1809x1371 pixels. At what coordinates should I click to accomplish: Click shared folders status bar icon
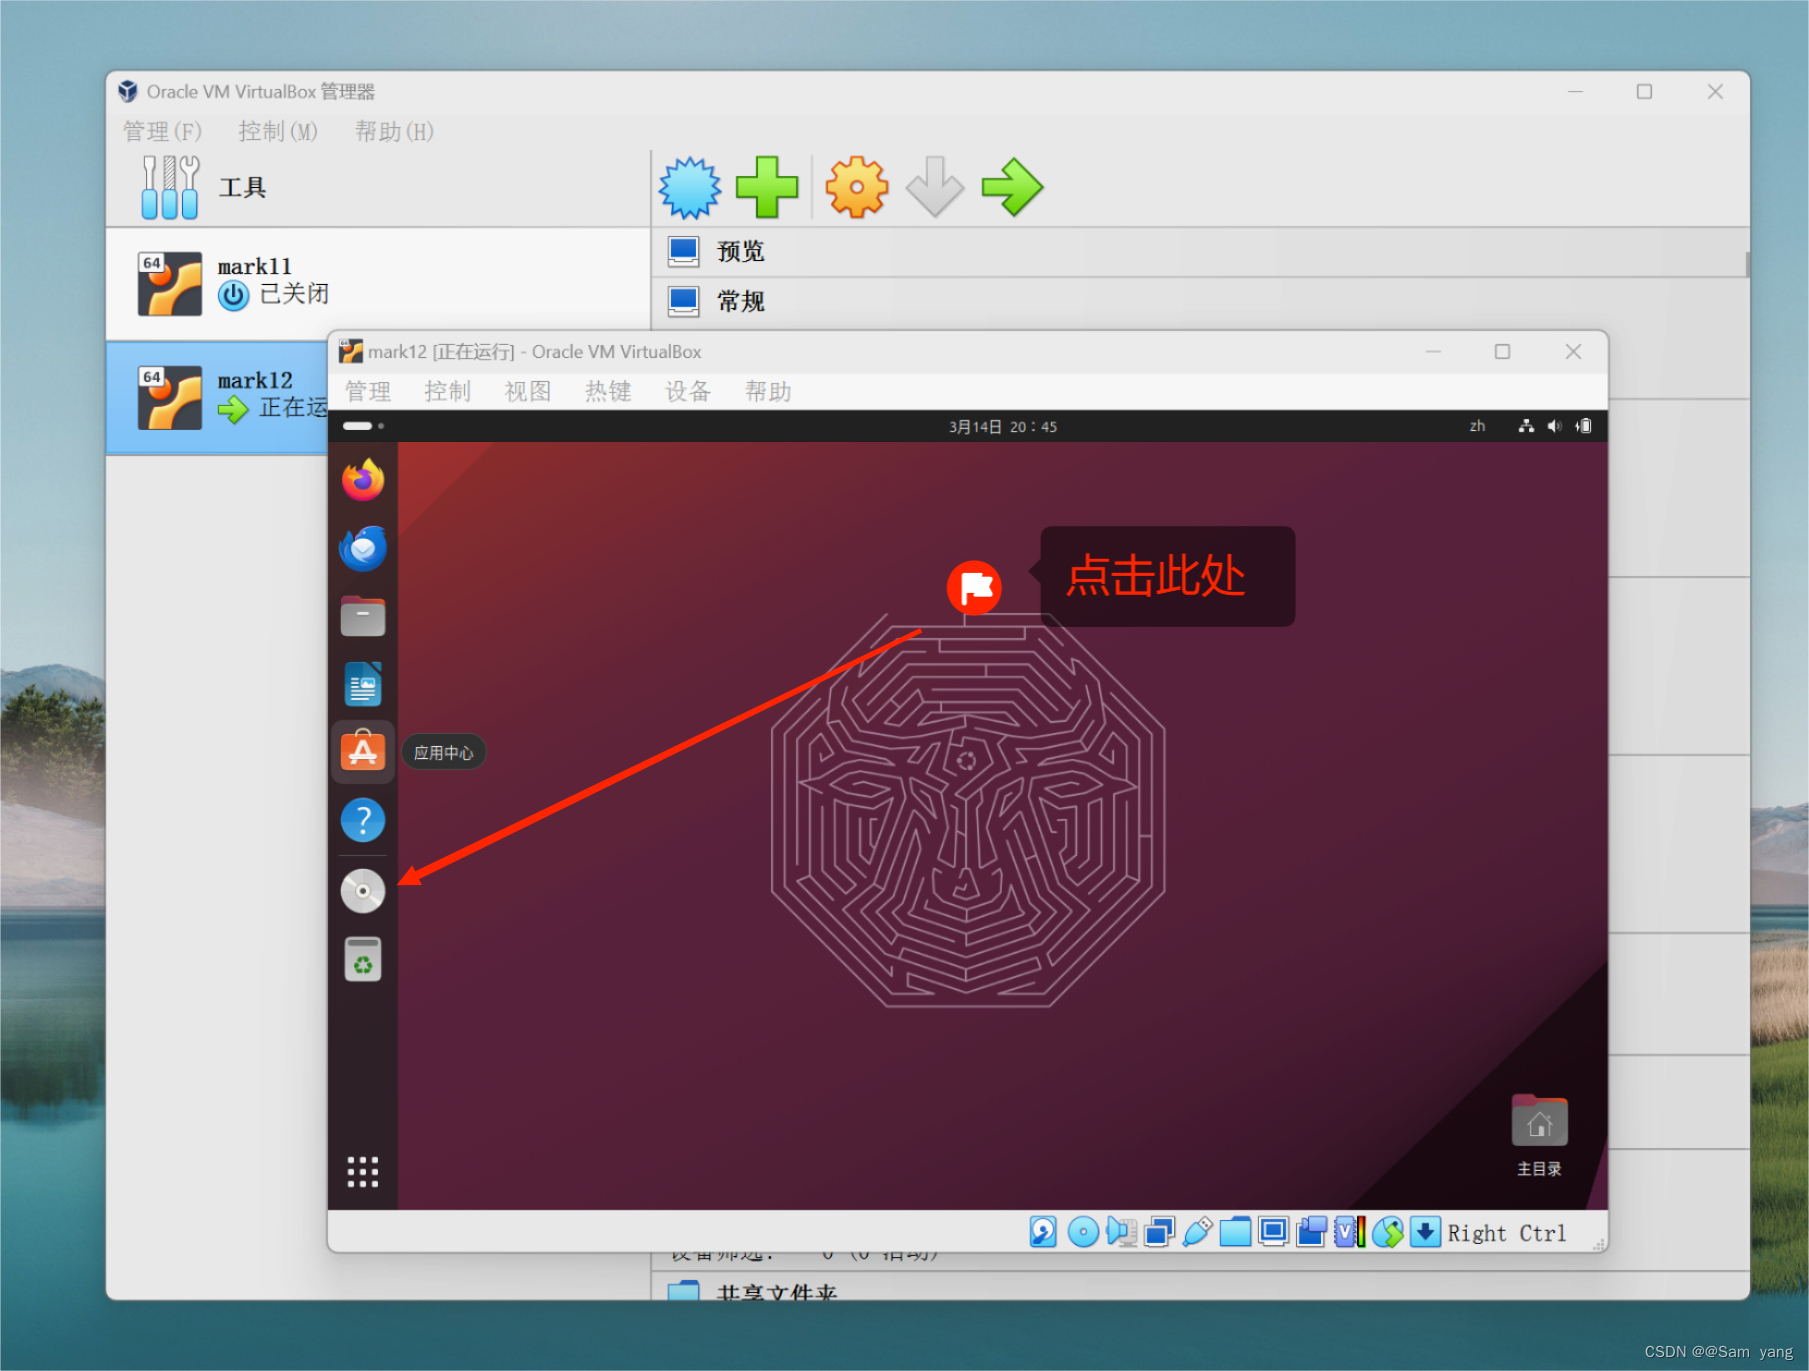click(1235, 1232)
